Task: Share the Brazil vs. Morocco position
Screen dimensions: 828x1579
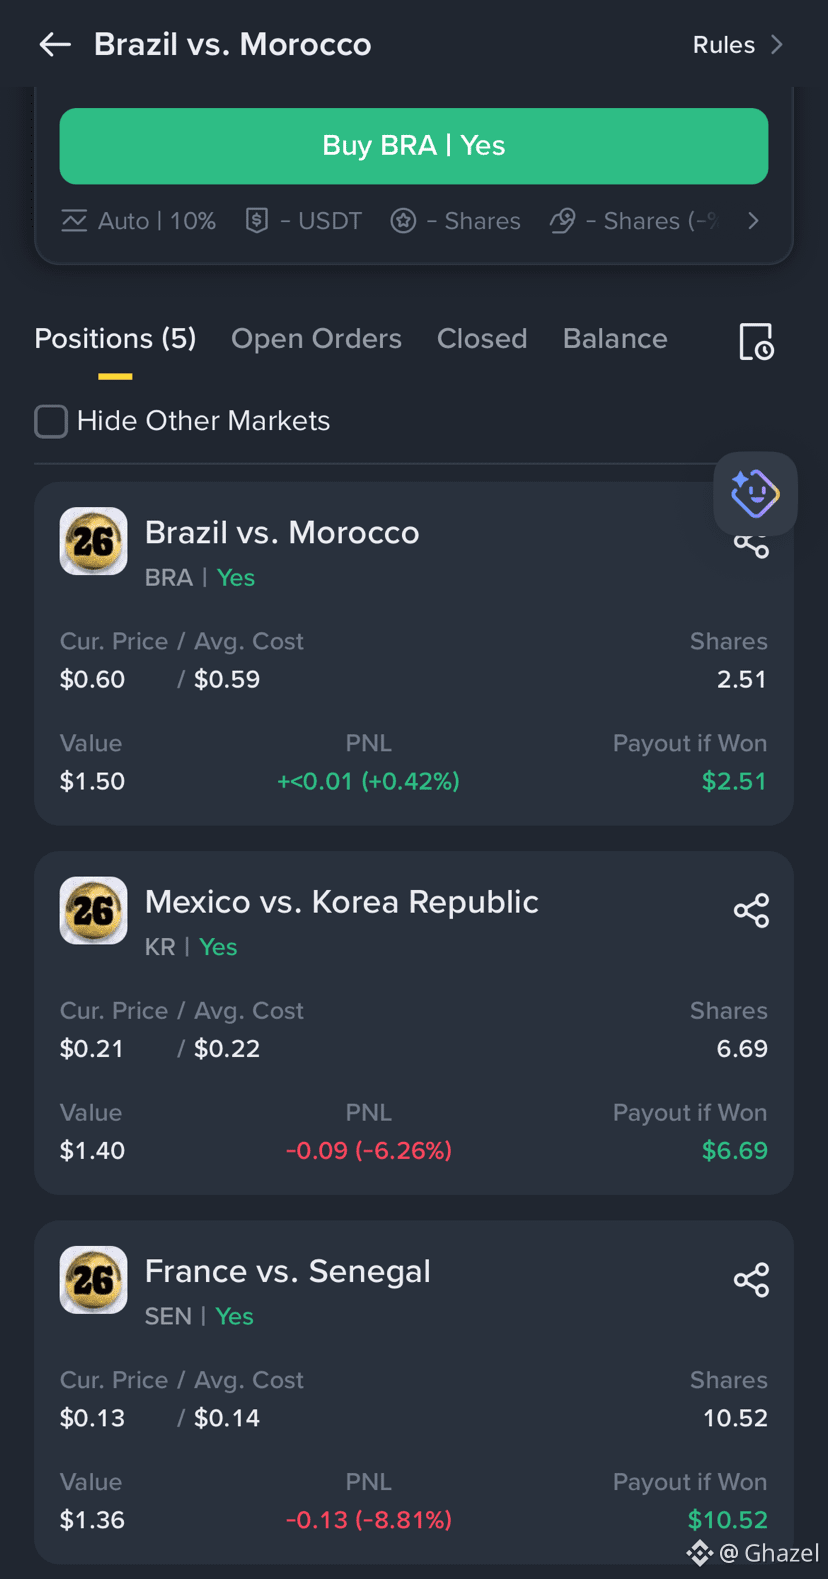Action: click(751, 546)
